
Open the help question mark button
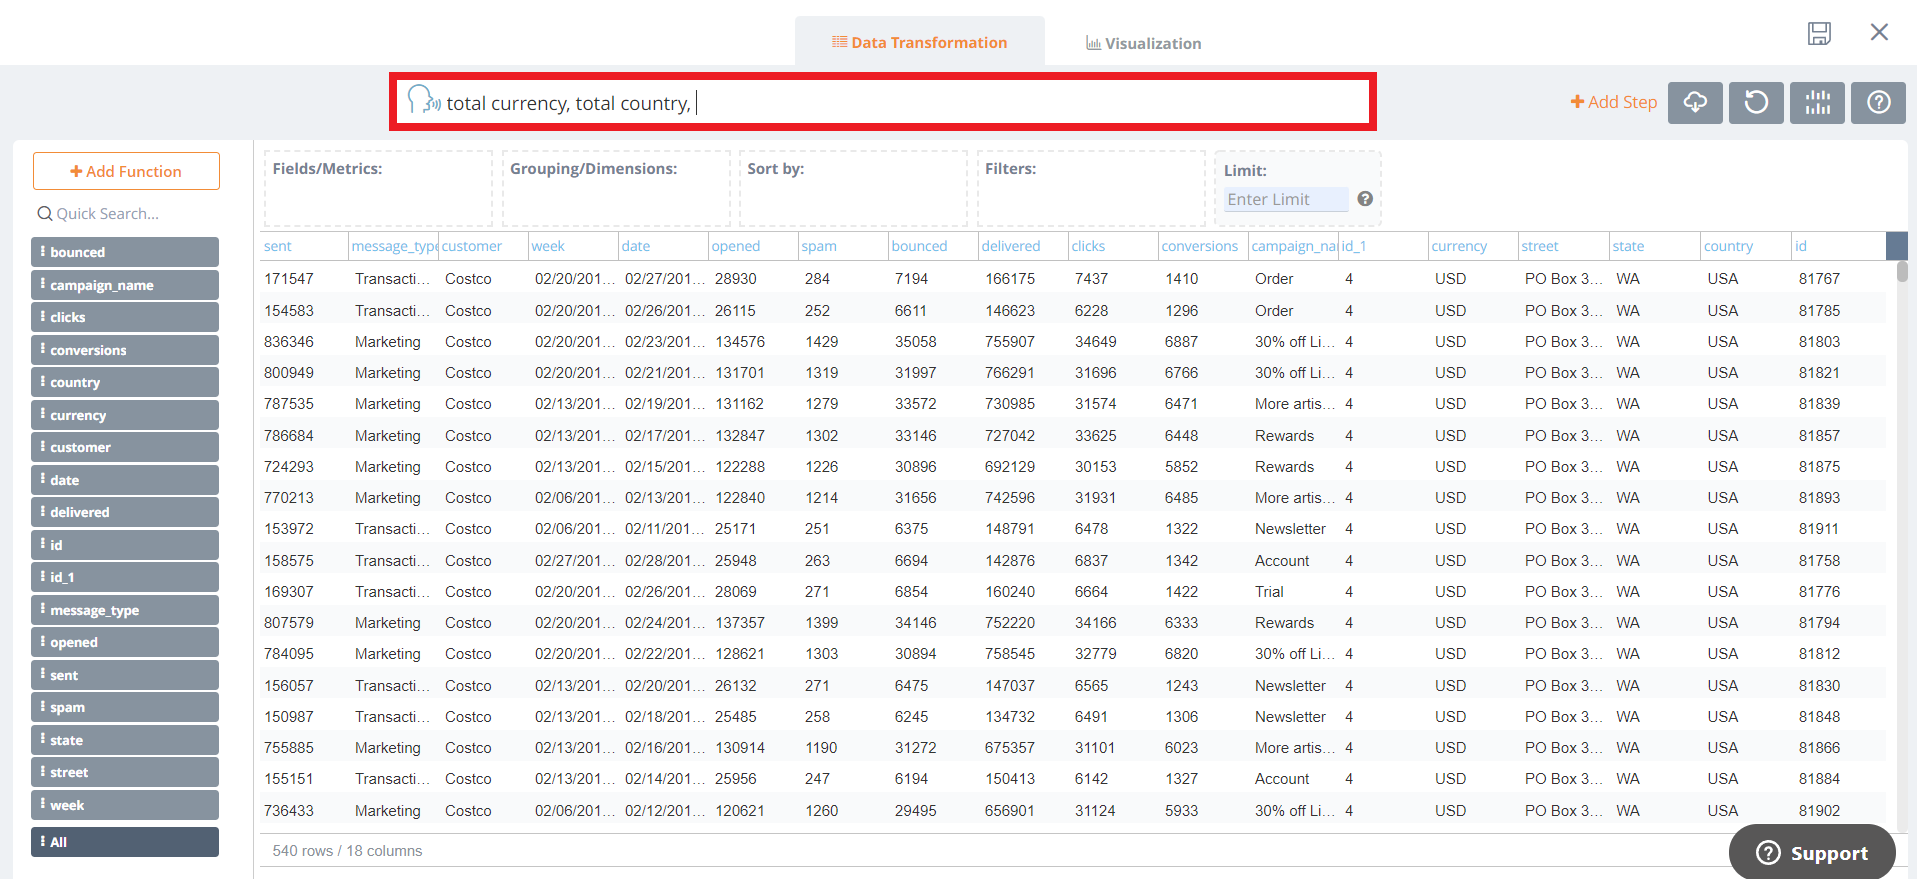[1878, 102]
